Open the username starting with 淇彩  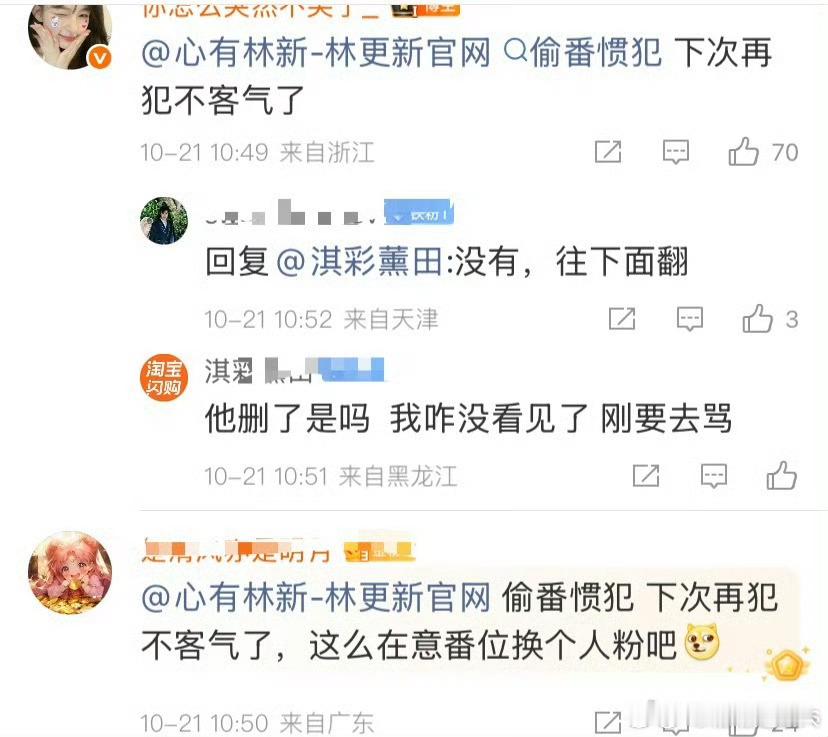pos(294,370)
